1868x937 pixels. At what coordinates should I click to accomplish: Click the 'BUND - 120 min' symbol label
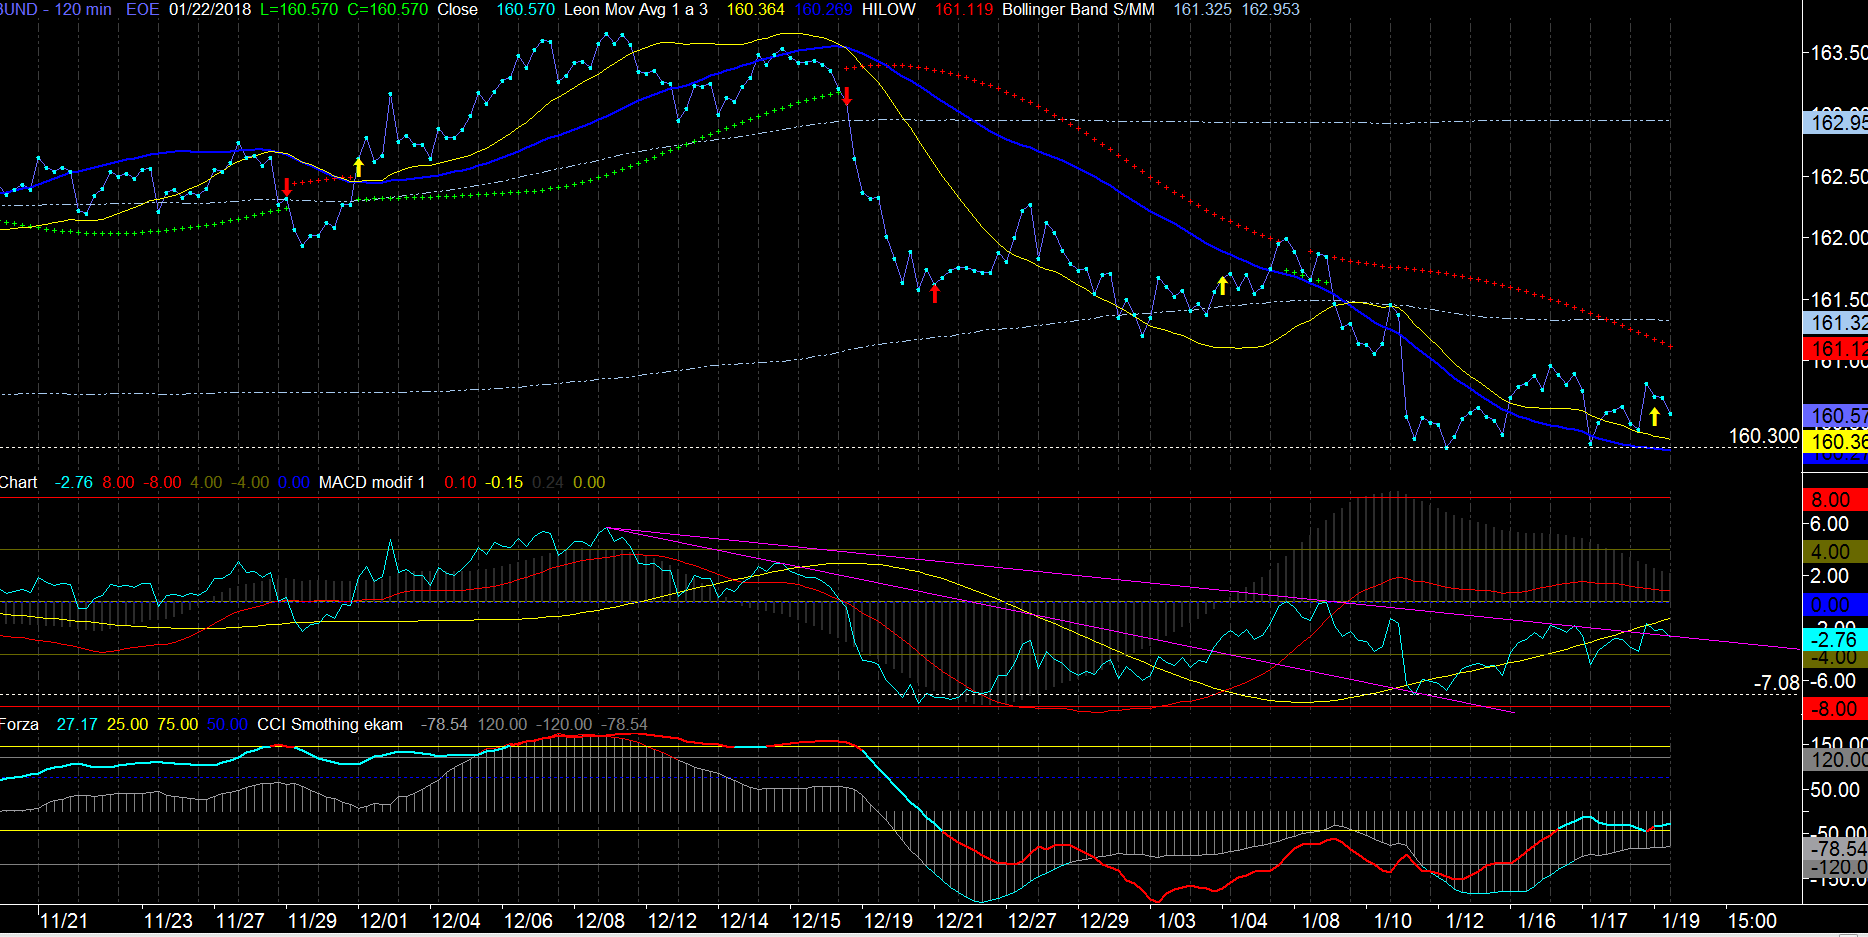pos(55,9)
